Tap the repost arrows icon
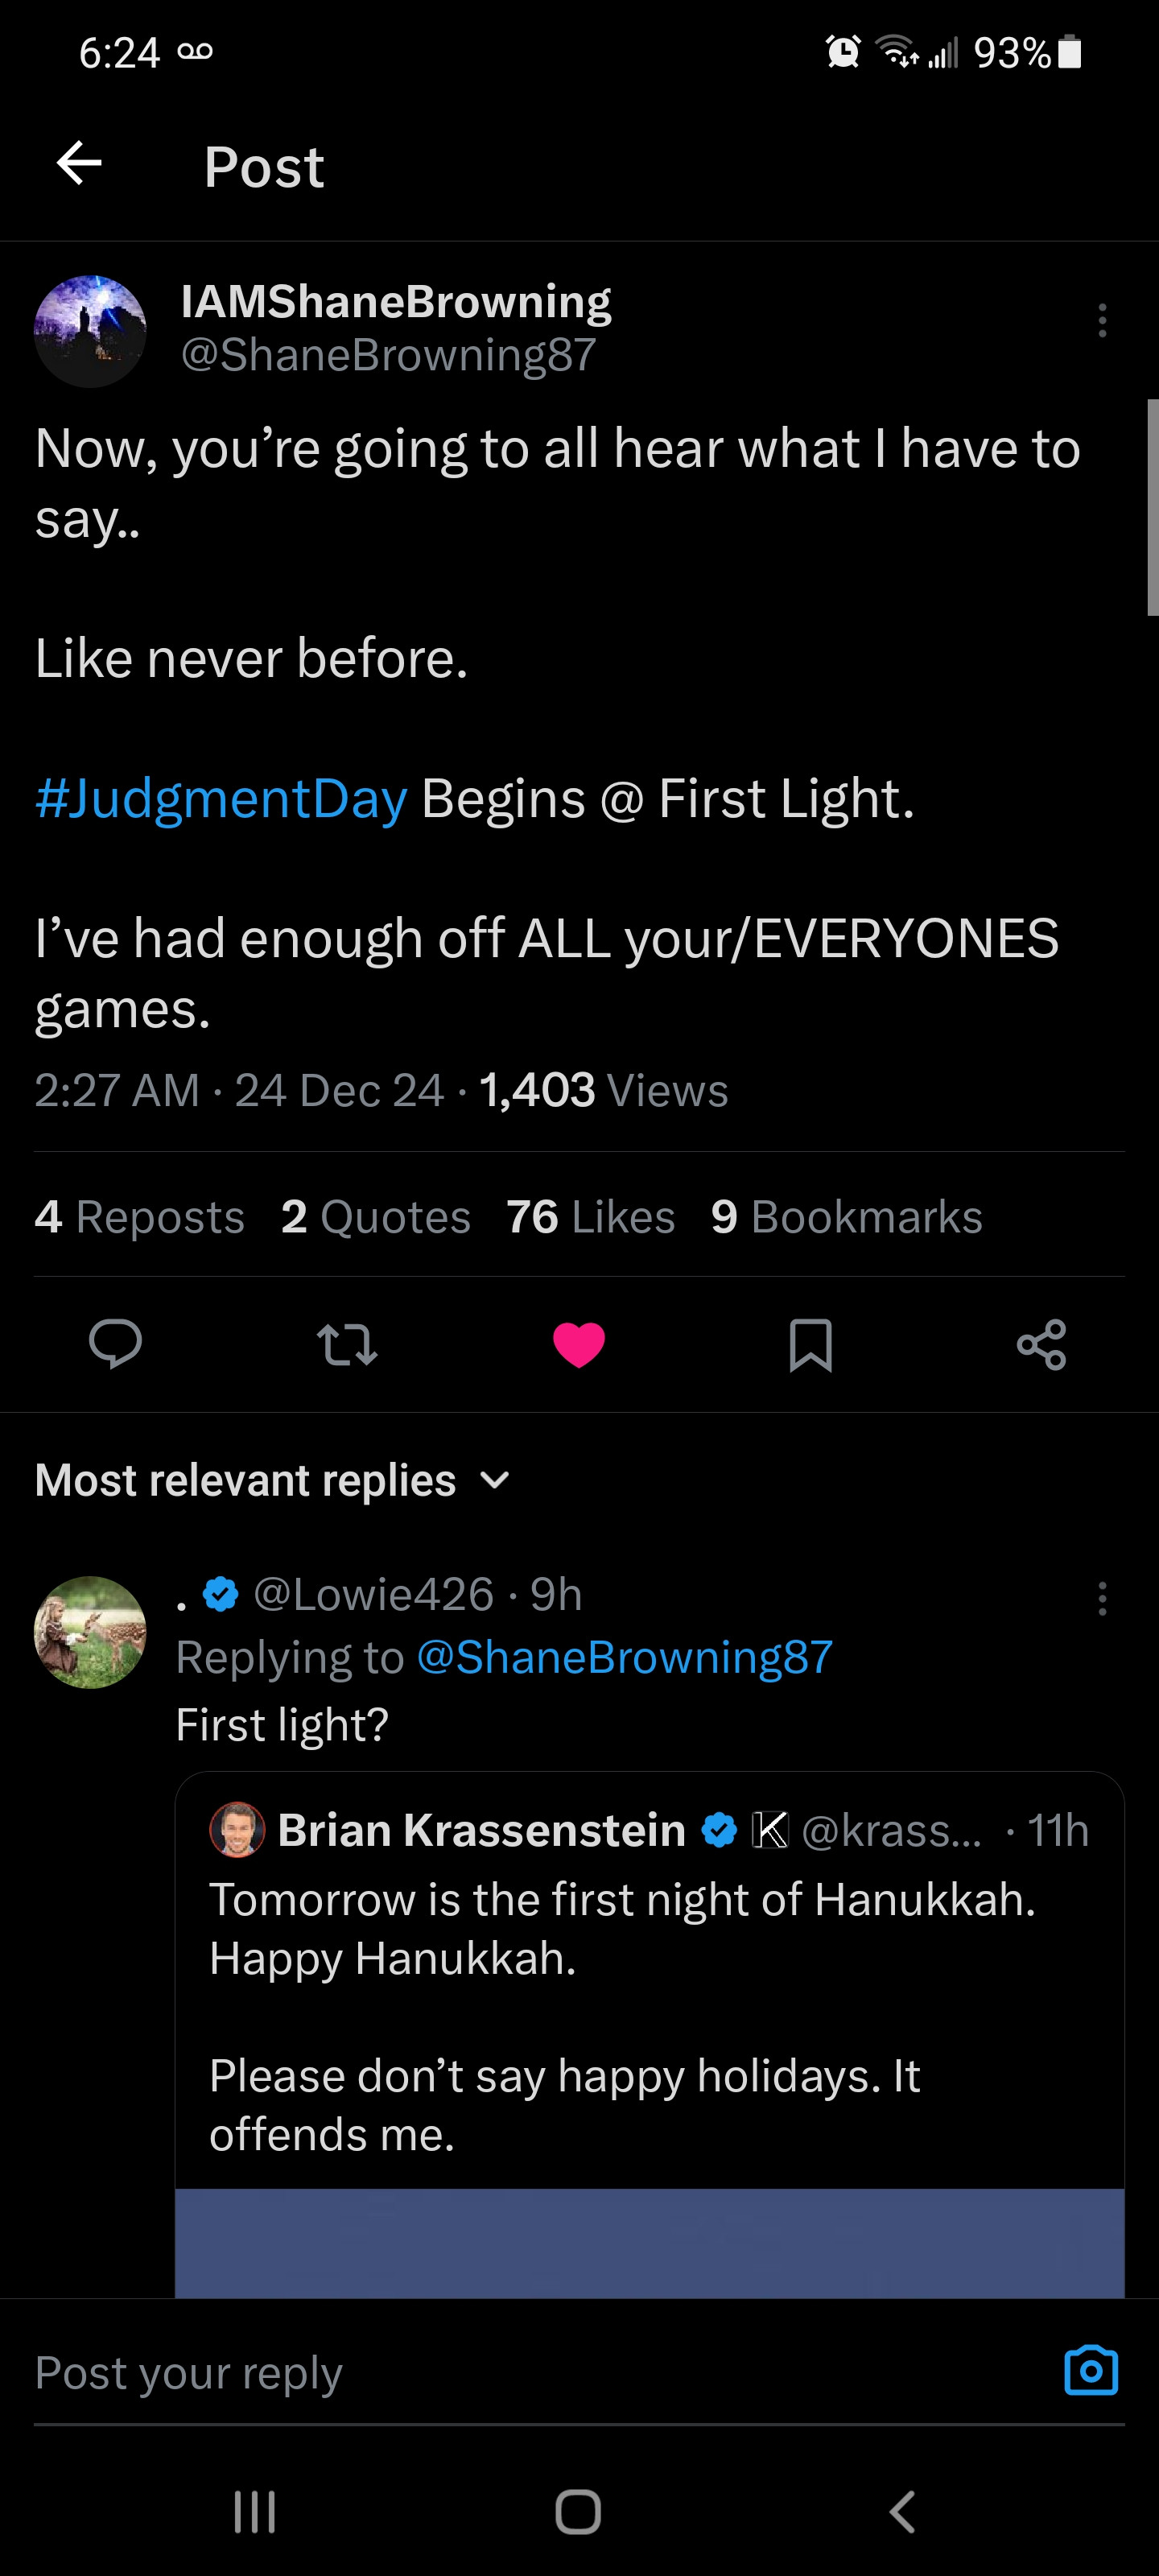This screenshot has height=2576, width=1159. 347,1344
